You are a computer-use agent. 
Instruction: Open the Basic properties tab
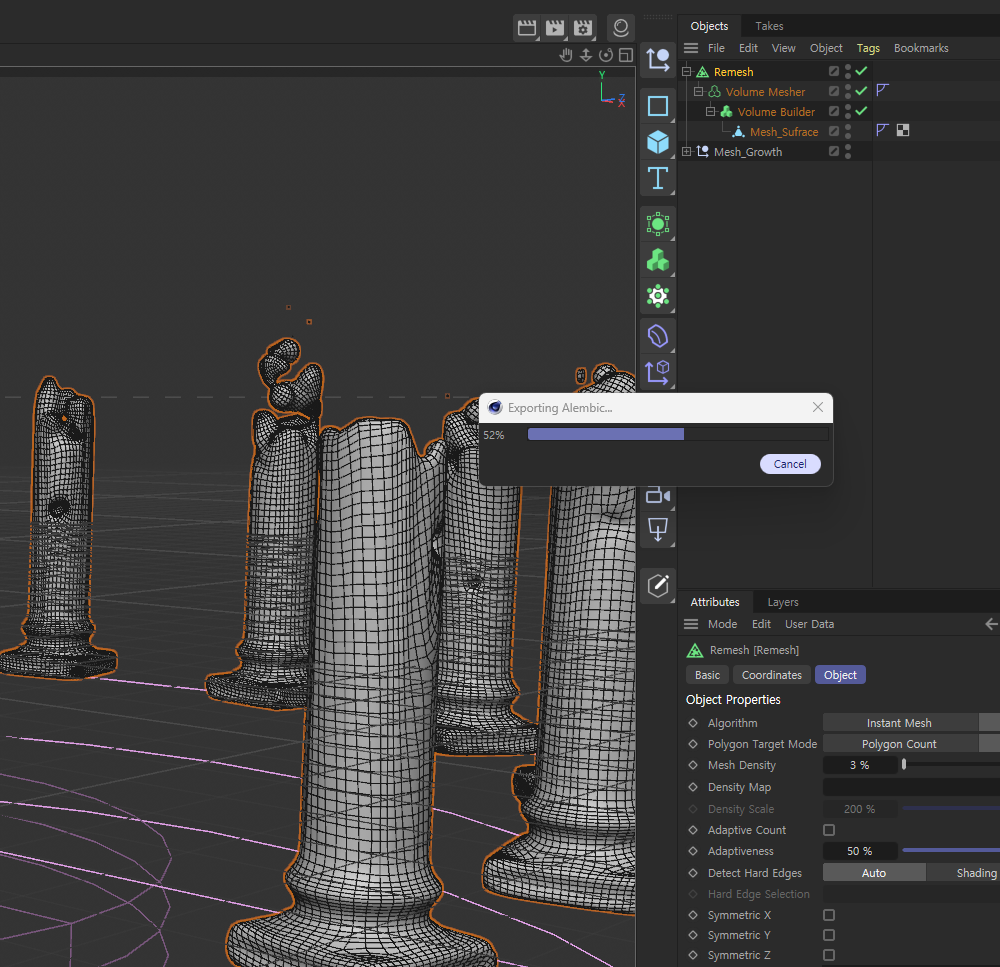coord(707,675)
